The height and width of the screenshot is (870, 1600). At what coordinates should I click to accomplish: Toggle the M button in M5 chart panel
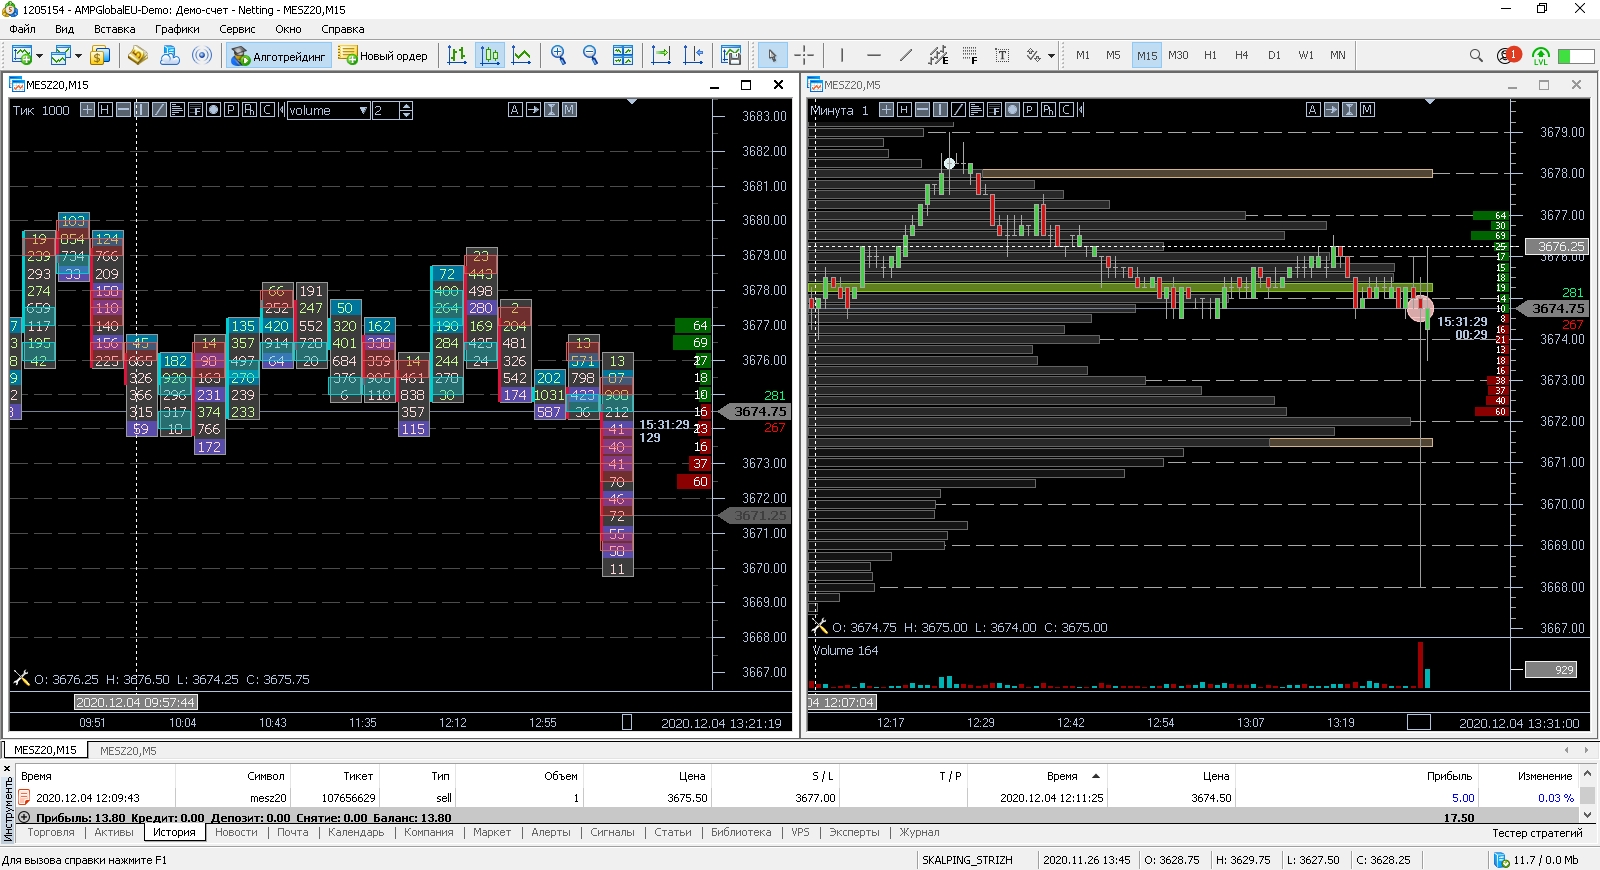pyautogui.click(x=1367, y=110)
